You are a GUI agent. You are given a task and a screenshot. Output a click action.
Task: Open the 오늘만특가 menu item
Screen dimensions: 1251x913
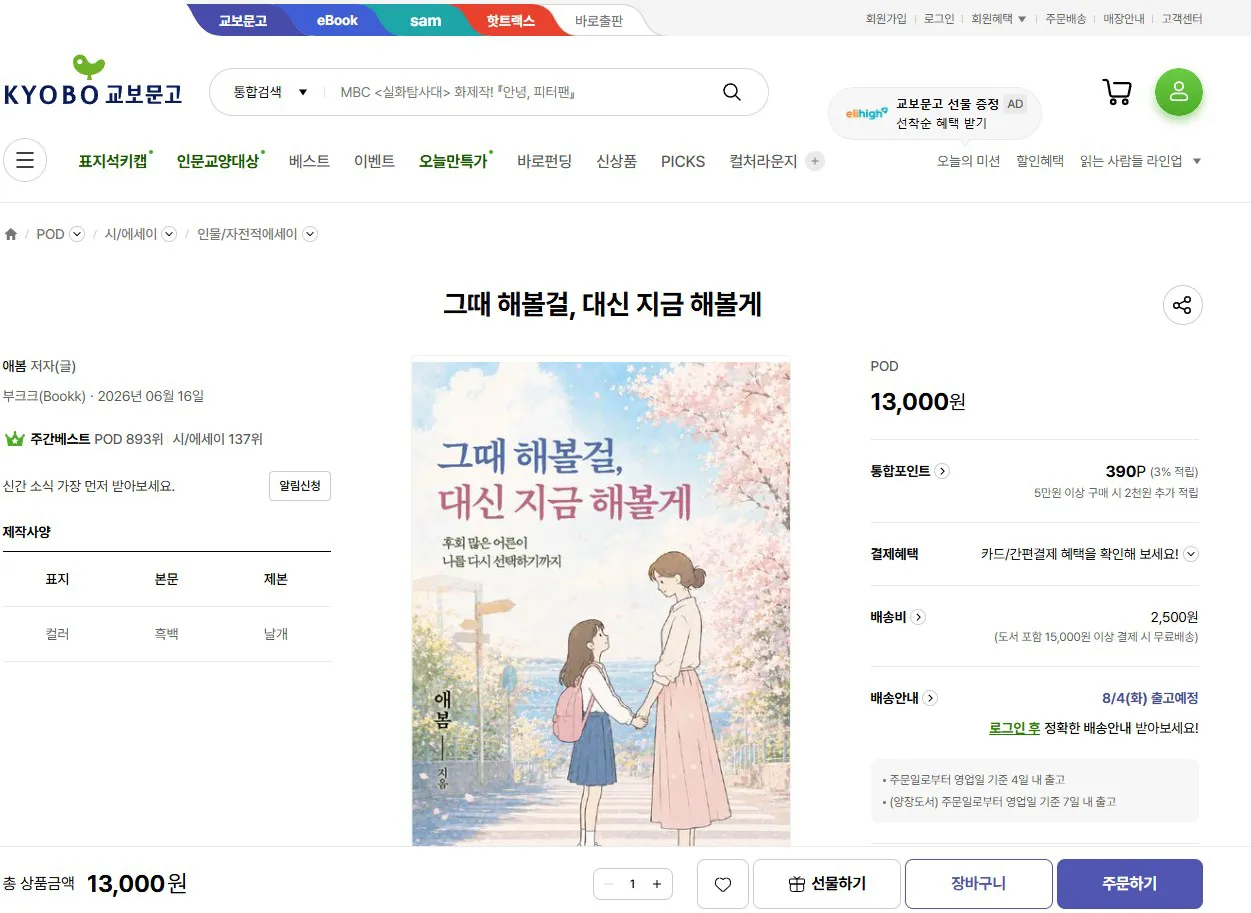coord(453,161)
